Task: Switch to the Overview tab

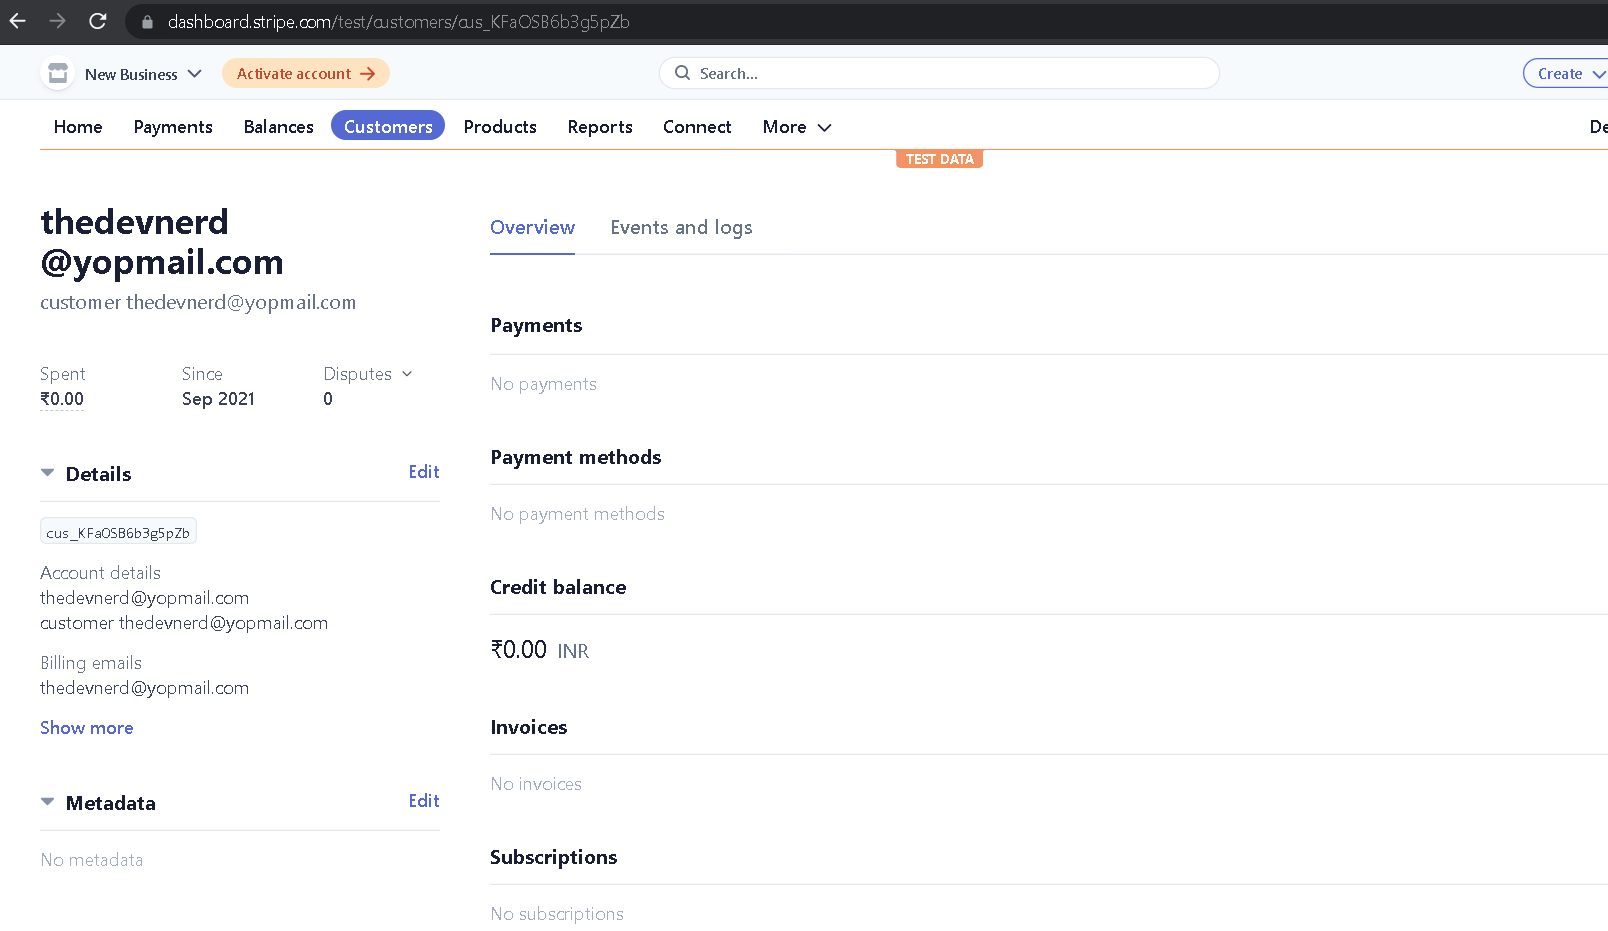Action: tap(532, 227)
